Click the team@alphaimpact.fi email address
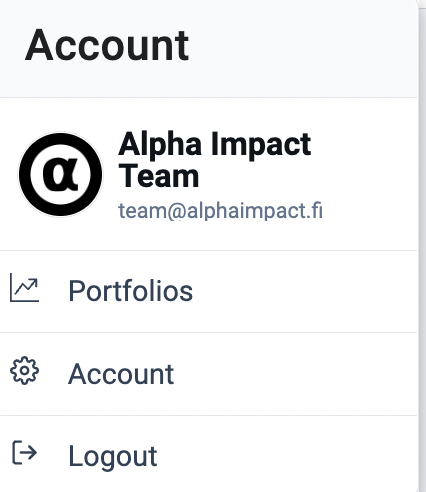The height and width of the screenshot is (492, 426). tap(220, 211)
